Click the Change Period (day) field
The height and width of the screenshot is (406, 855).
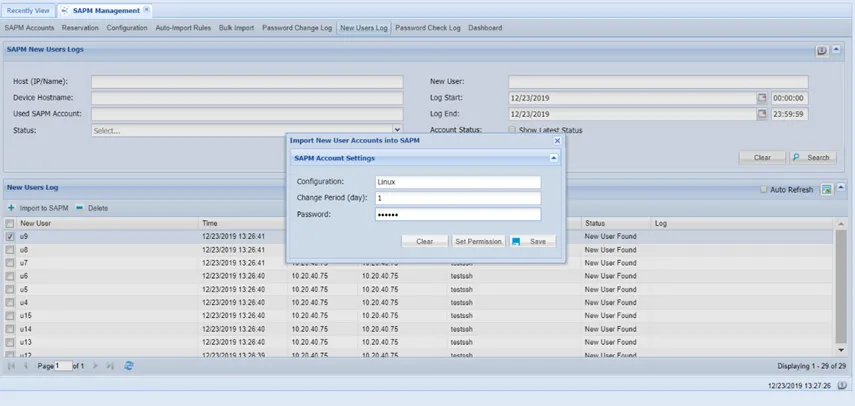pos(458,198)
